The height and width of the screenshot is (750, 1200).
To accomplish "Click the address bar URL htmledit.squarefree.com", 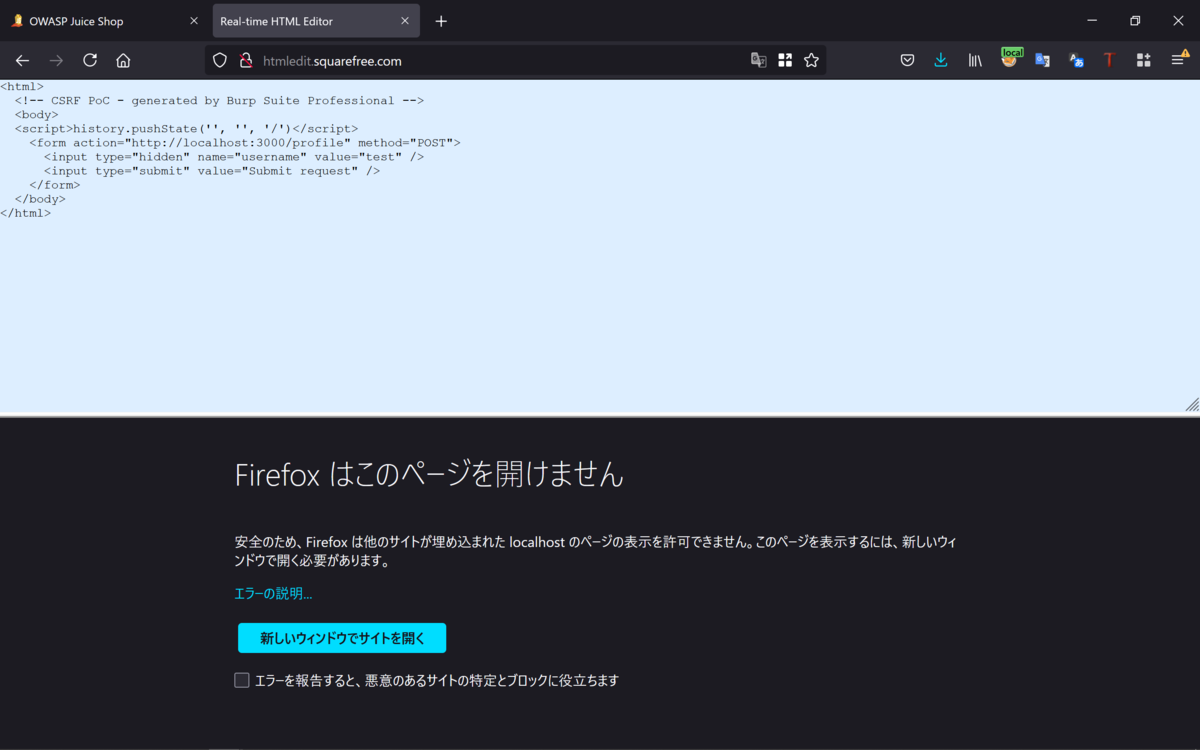I will tap(332, 61).
